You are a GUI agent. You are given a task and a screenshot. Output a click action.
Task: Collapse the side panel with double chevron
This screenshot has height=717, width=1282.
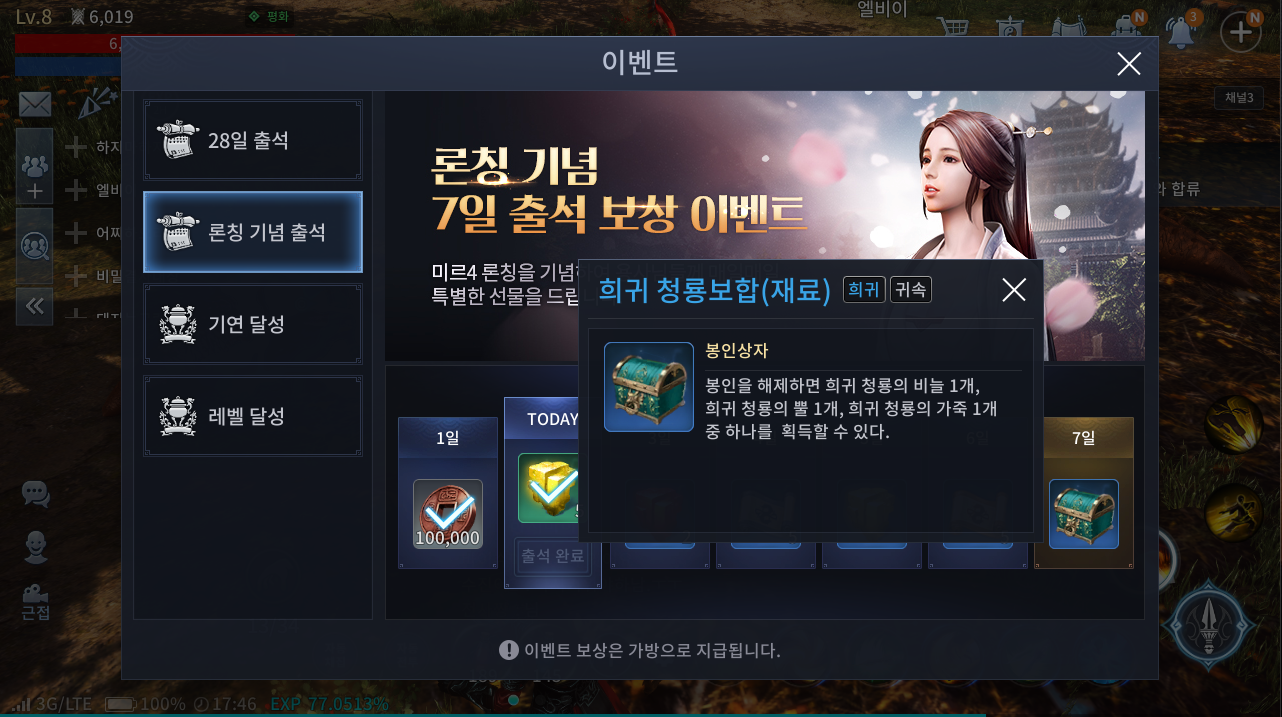pos(35,306)
